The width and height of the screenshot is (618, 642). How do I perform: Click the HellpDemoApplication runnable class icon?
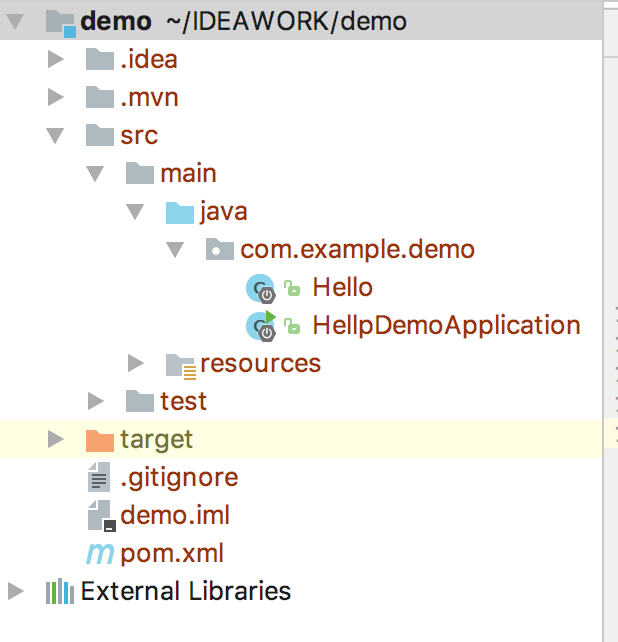[260, 326]
